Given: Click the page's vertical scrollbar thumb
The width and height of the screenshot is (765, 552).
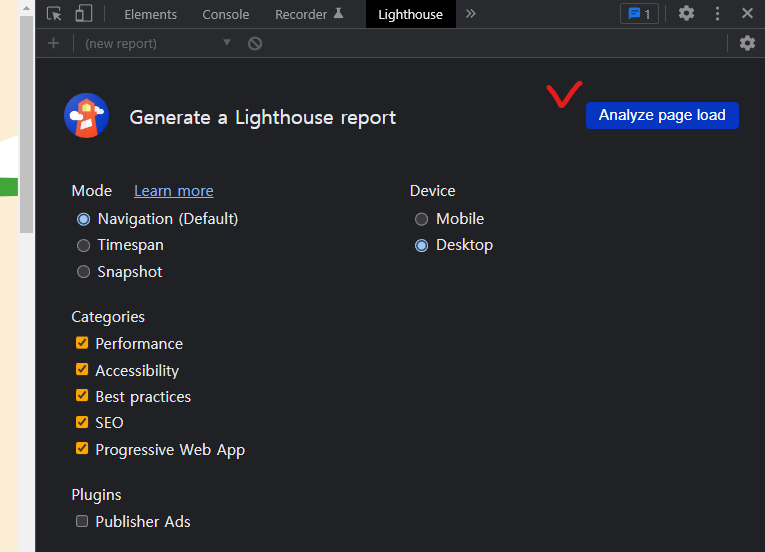Looking at the screenshot, I should click(26, 124).
